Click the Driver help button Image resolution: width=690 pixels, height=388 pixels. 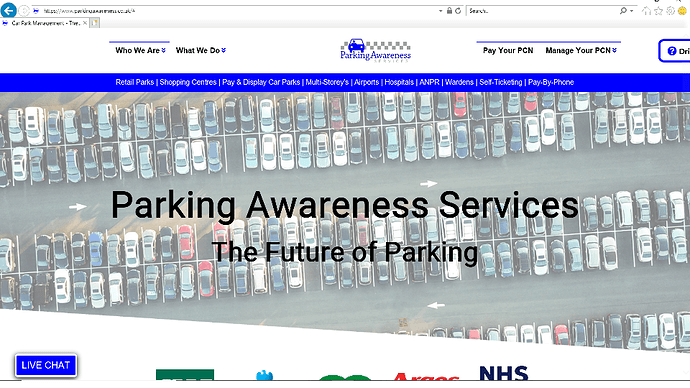pyautogui.click(x=675, y=51)
